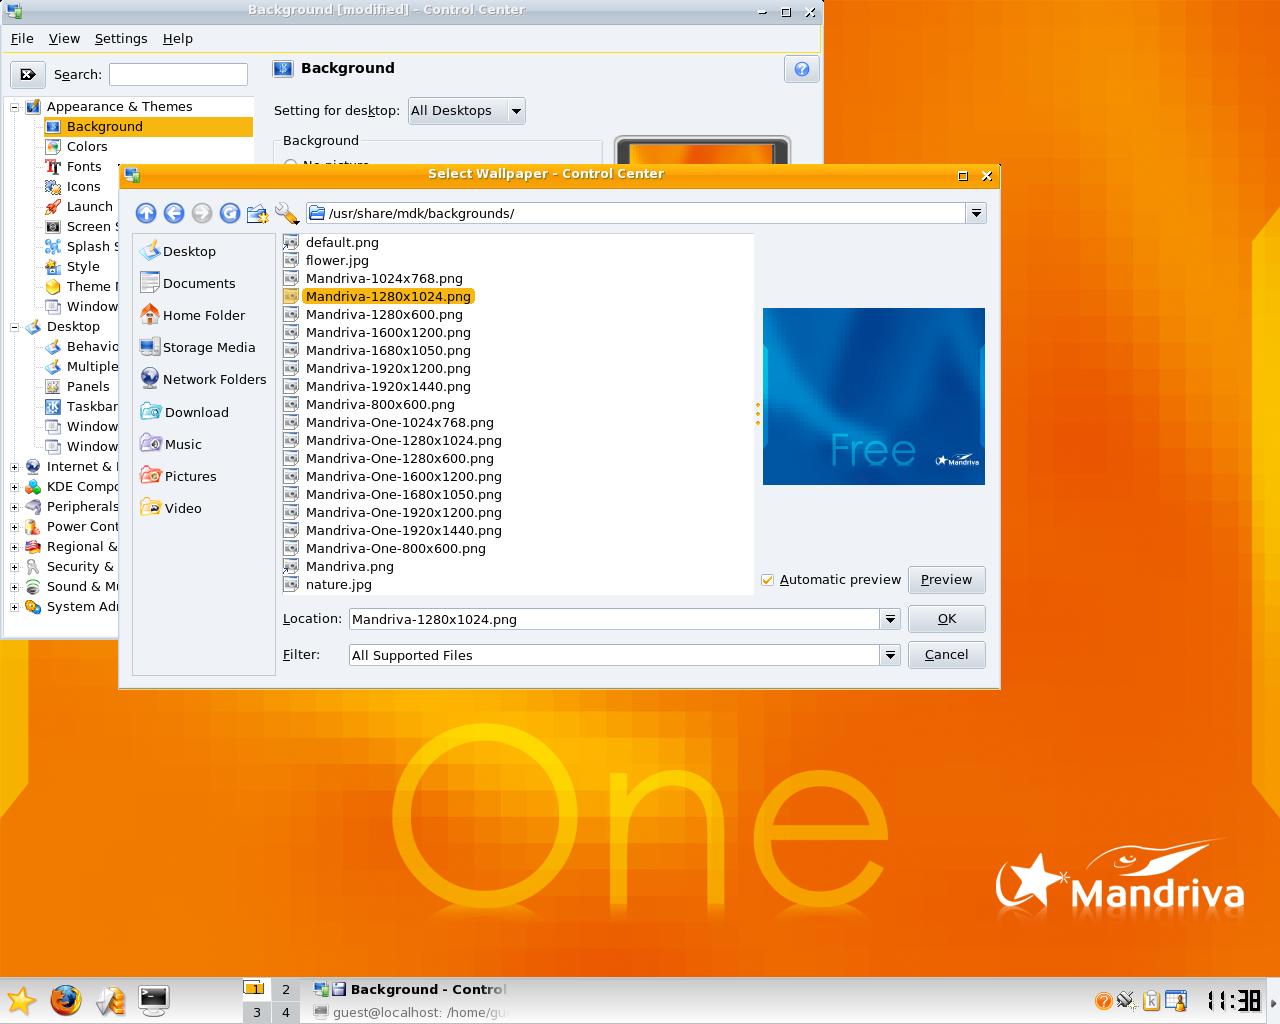Open the star application menu on taskbar
The height and width of the screenshot is (1024, 1280).
click(x=21, y=1000)
